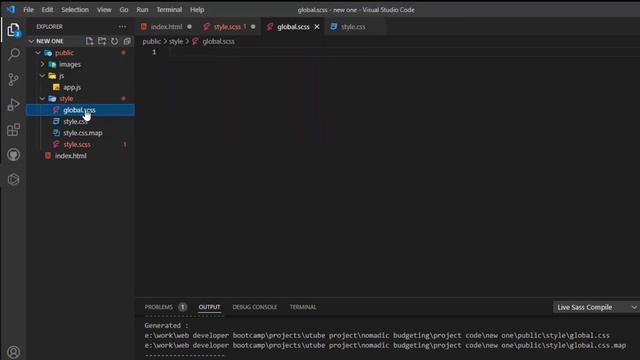Click the generated global.css.map path in output

pos(385,345)
